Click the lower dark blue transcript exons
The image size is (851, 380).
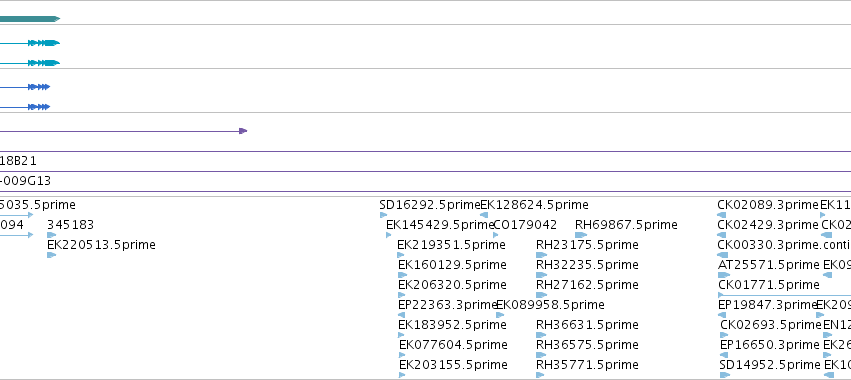click(39, 107)
